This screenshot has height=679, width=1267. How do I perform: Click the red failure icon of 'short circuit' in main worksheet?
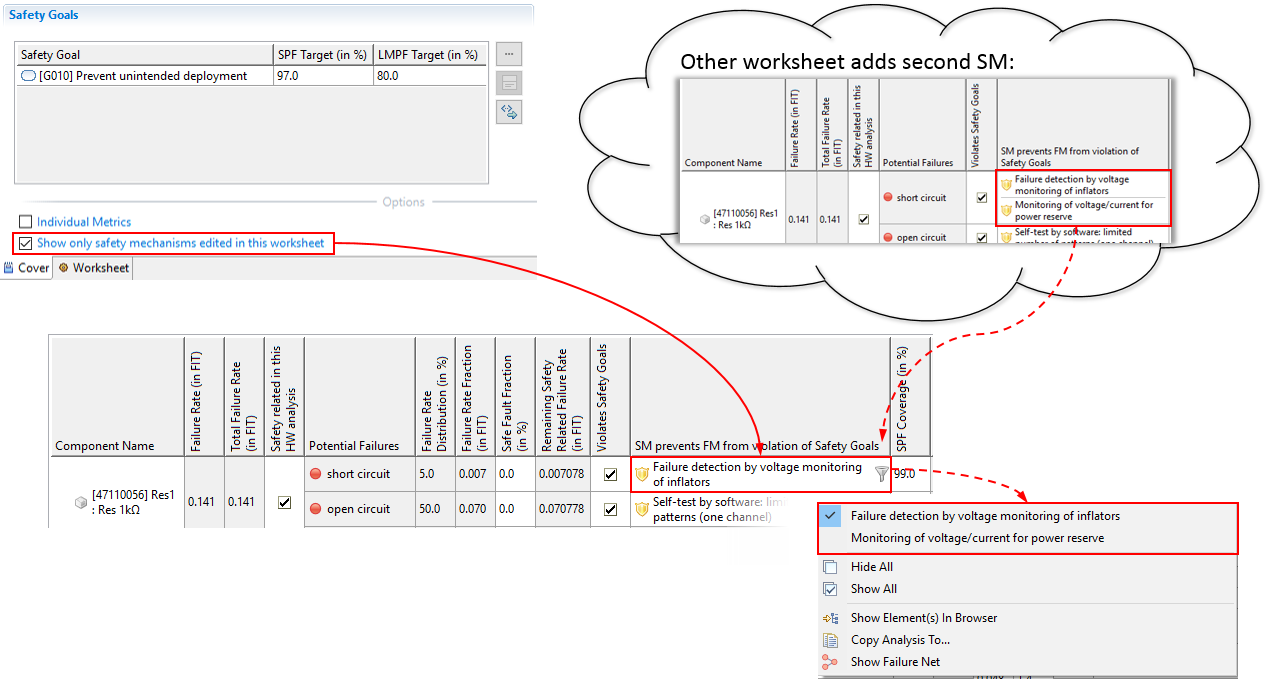pyautogui.click(x=315, y=474)
